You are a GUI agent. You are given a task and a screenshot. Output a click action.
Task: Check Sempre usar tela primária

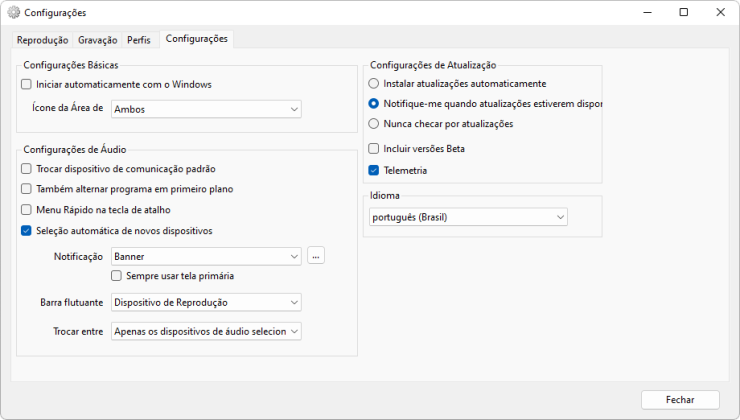click(116, 276)
